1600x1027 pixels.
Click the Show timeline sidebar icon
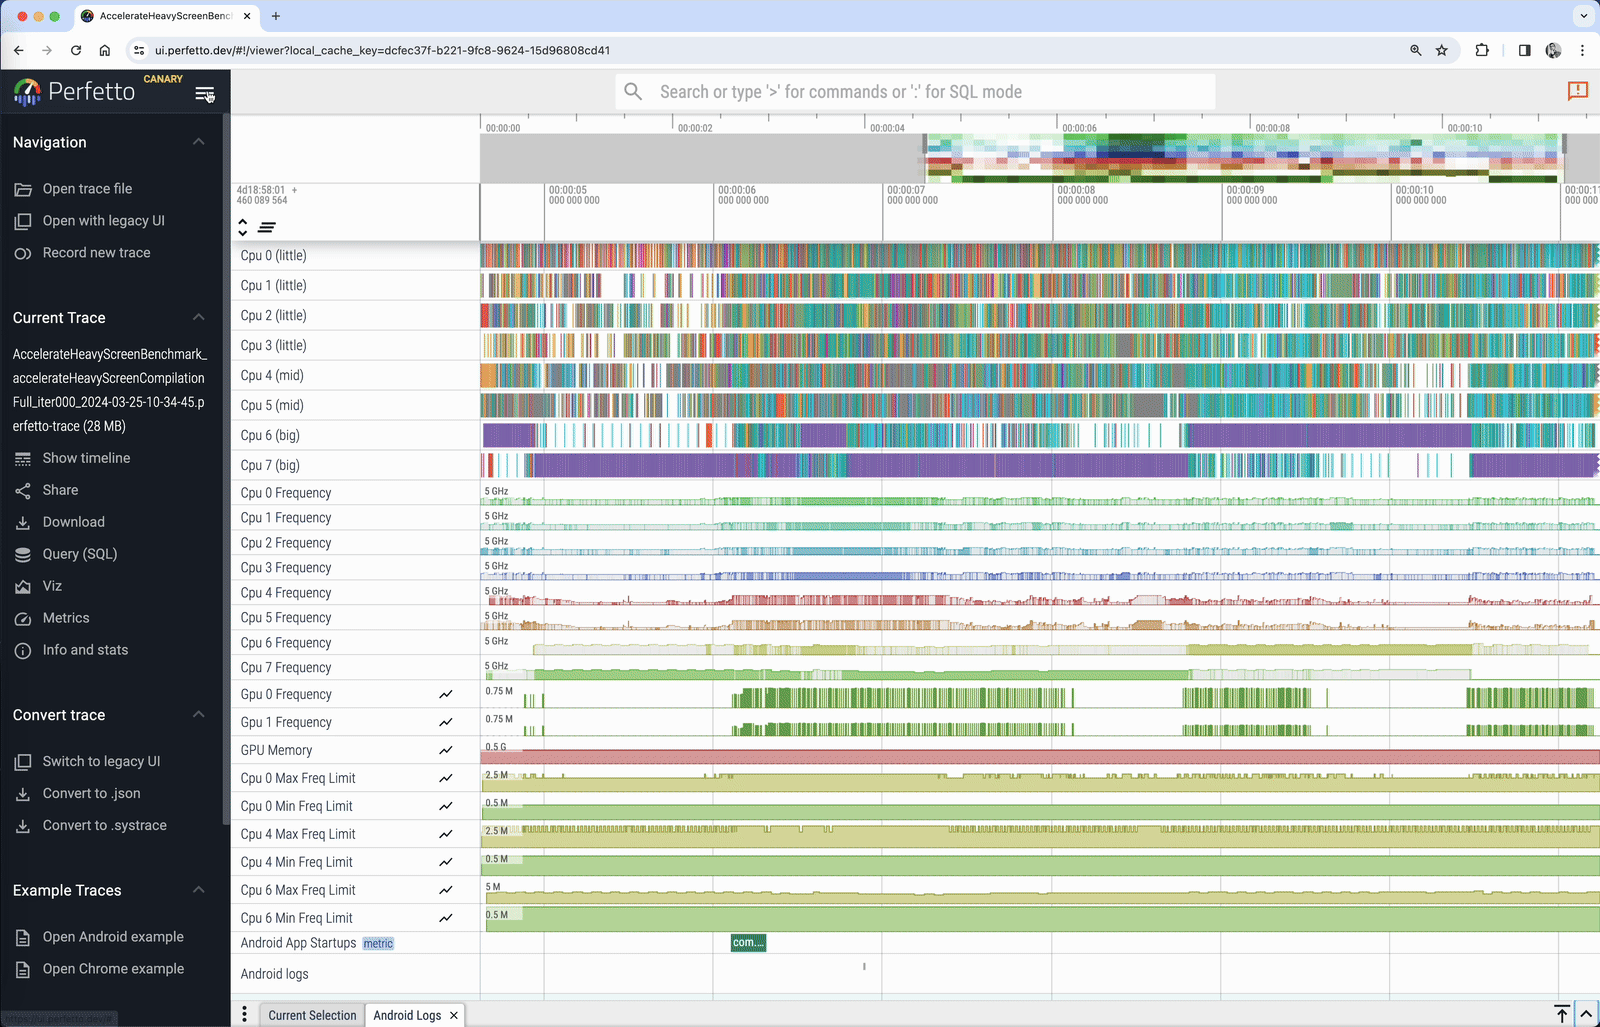click(23, 458)
